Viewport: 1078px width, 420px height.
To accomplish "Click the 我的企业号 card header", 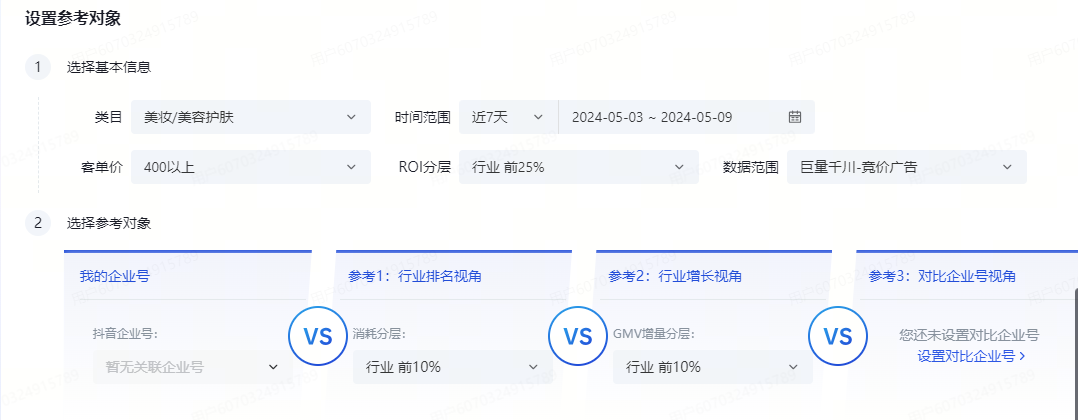I will click(115, 276).
